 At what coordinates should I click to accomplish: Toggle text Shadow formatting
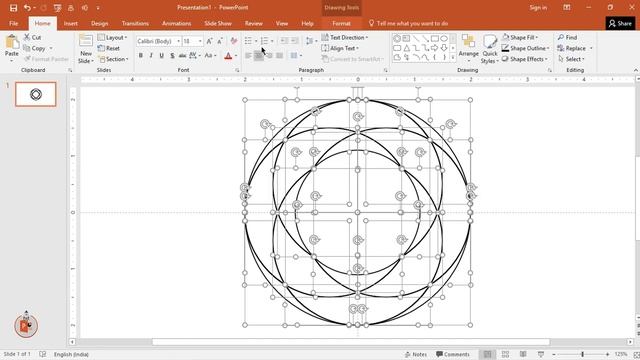click(172, 56)
